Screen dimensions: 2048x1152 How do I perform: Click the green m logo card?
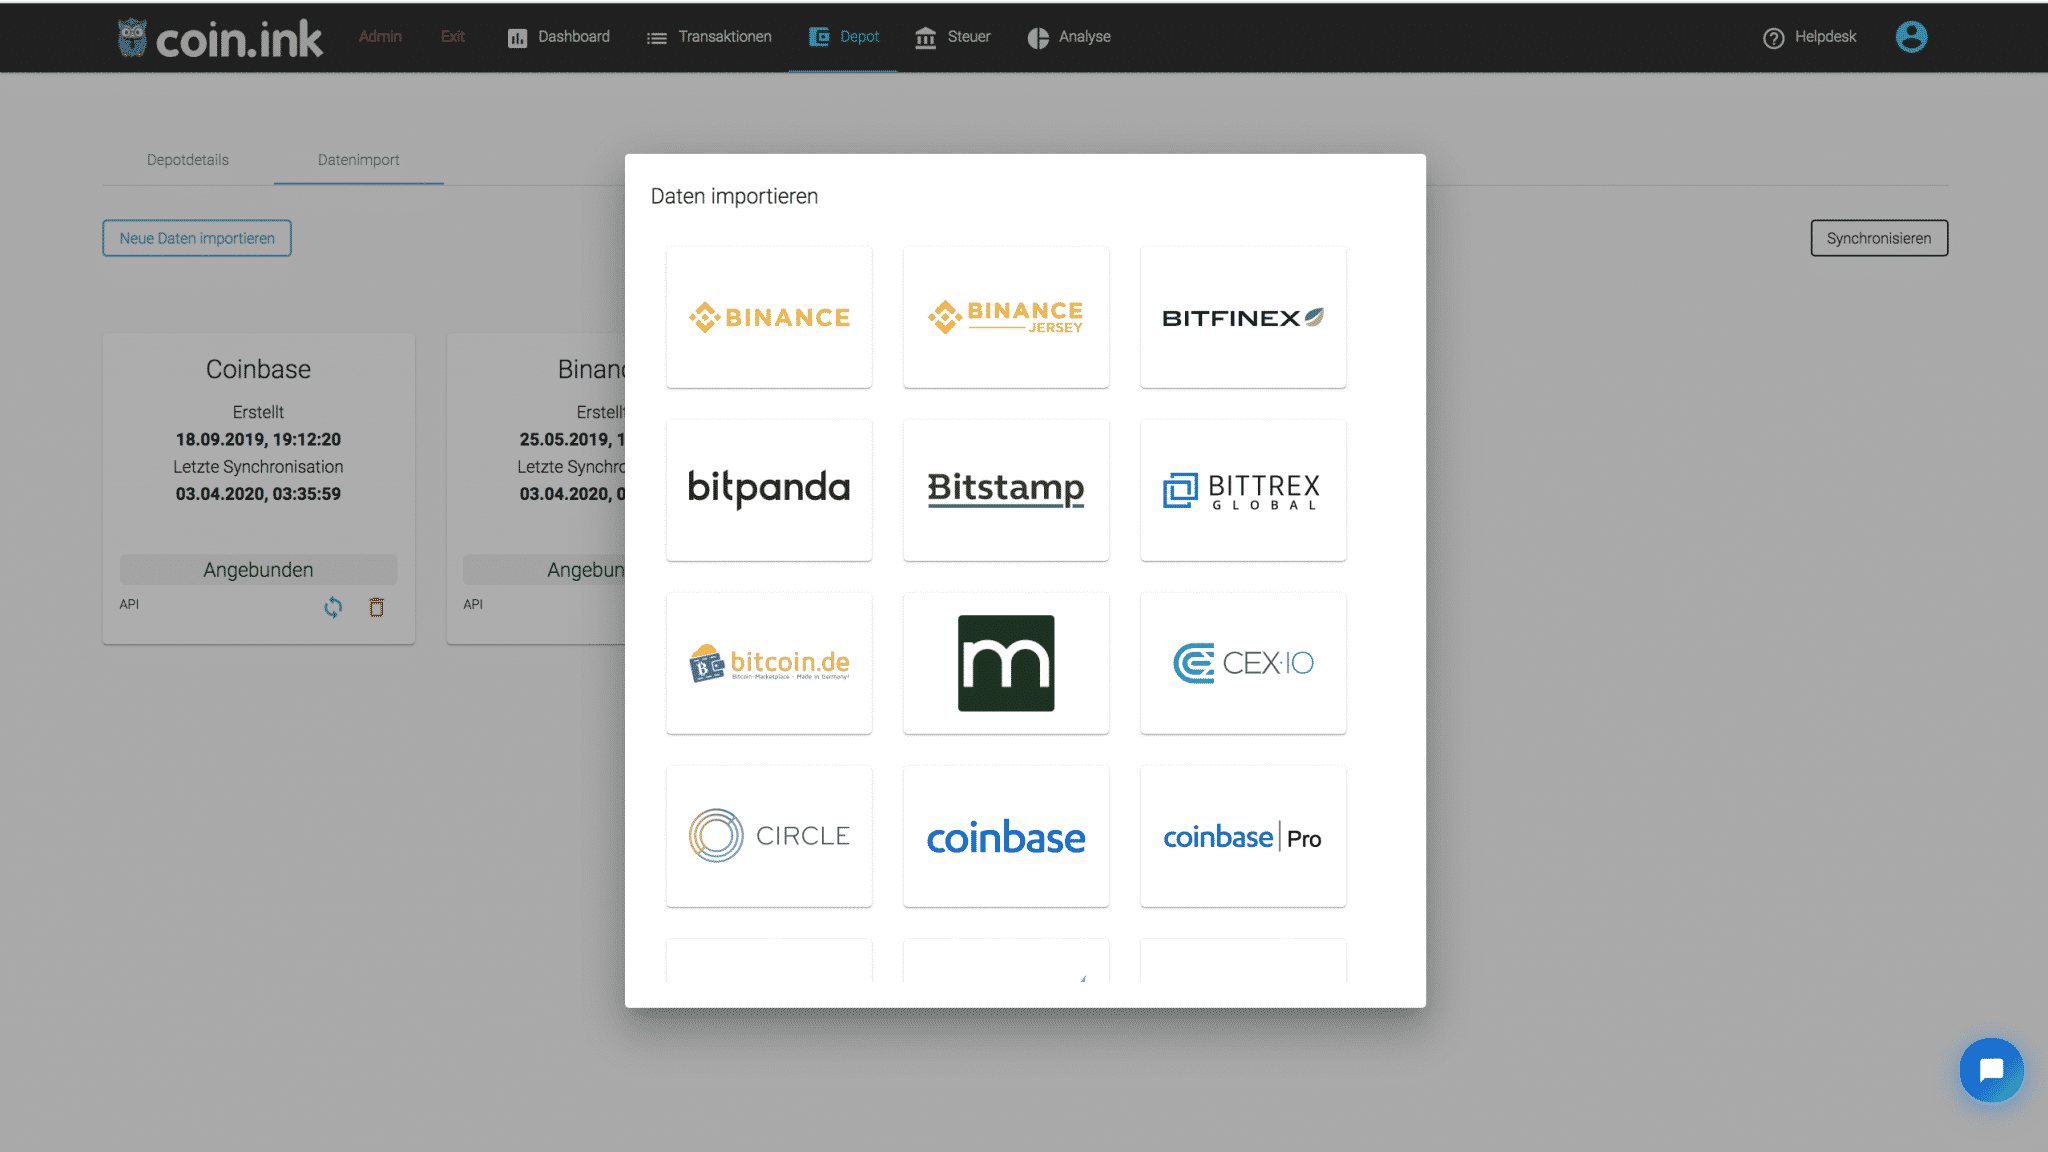pyautogui.click(x=1006, y=663)
